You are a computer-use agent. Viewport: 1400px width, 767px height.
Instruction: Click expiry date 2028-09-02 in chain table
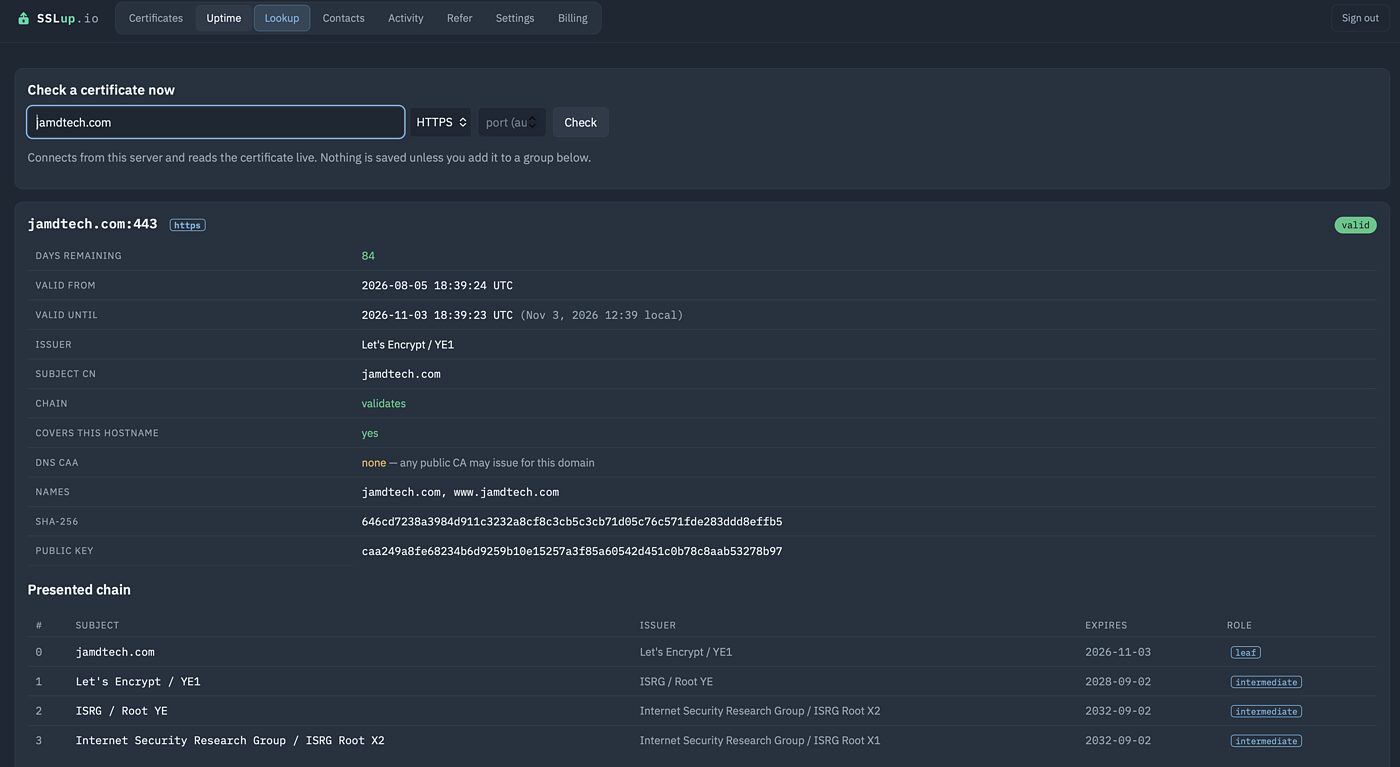tap(1118, 682)
